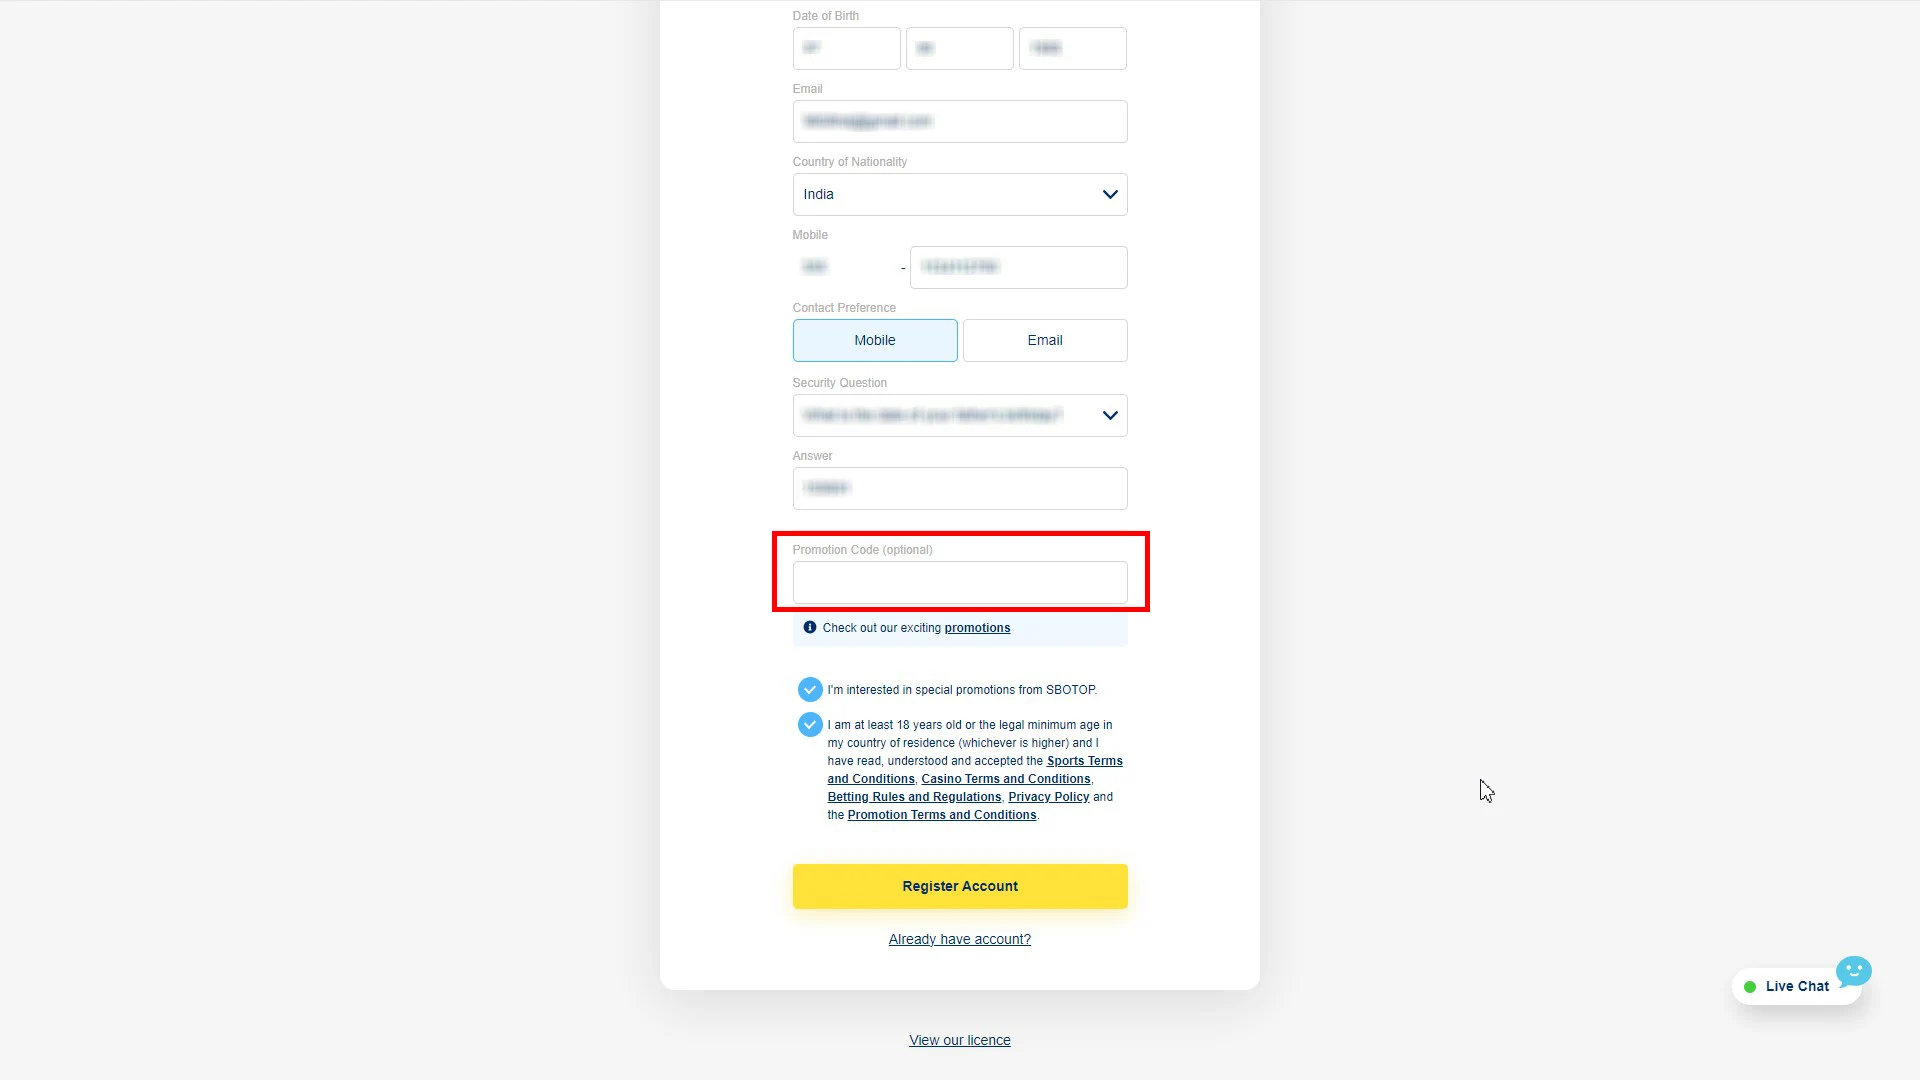Click the dropdown arrow for Country of Nationality
The height and width of the screenshot is (1080, 1920).
(1109, 194)
